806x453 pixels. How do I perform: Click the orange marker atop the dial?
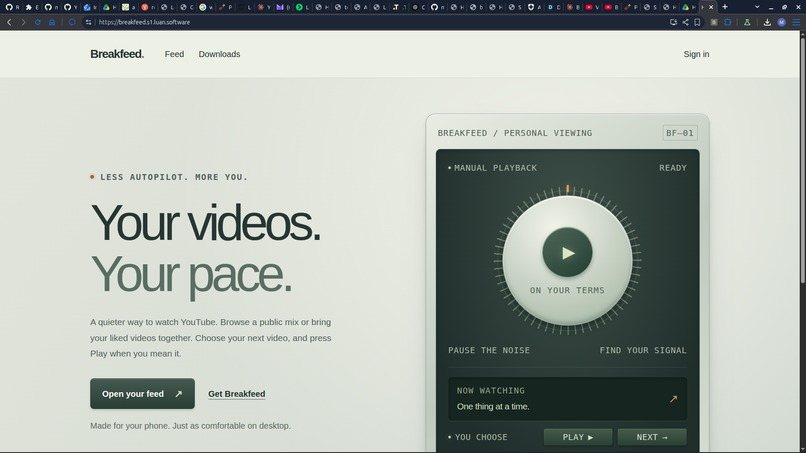click(567, 189)
